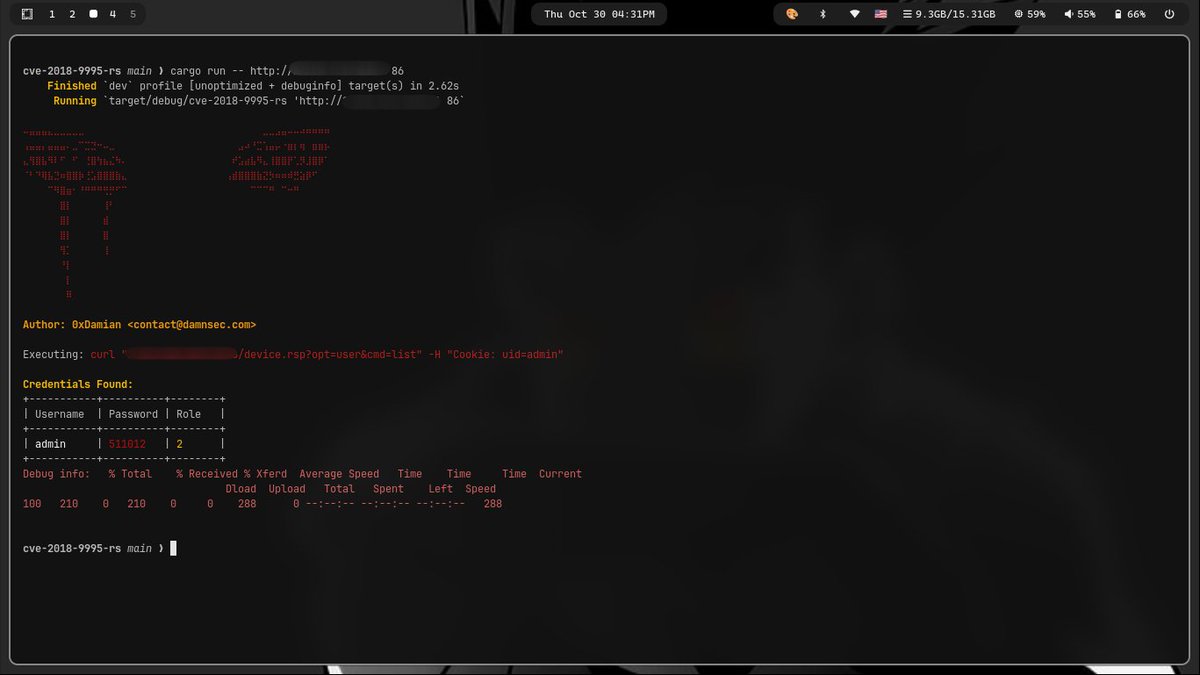Click the CPU 59% indicator
The image size is (1200, 675).
(x=1030, y=14)
